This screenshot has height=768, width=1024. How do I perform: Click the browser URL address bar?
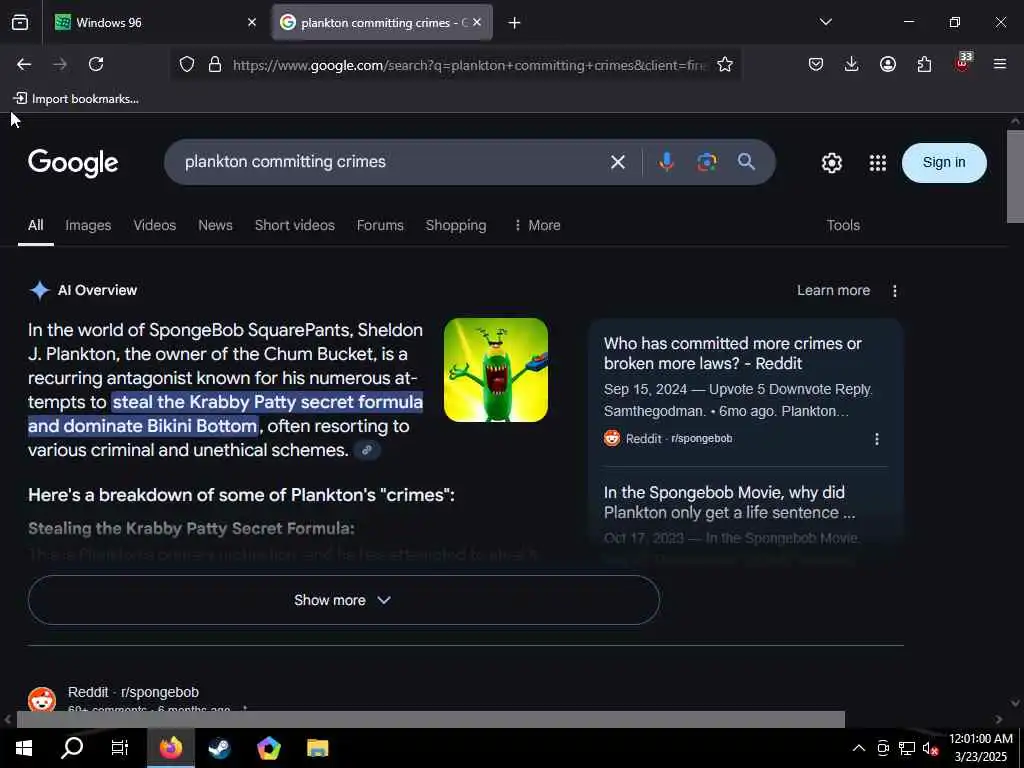click(x=470, y=65)
